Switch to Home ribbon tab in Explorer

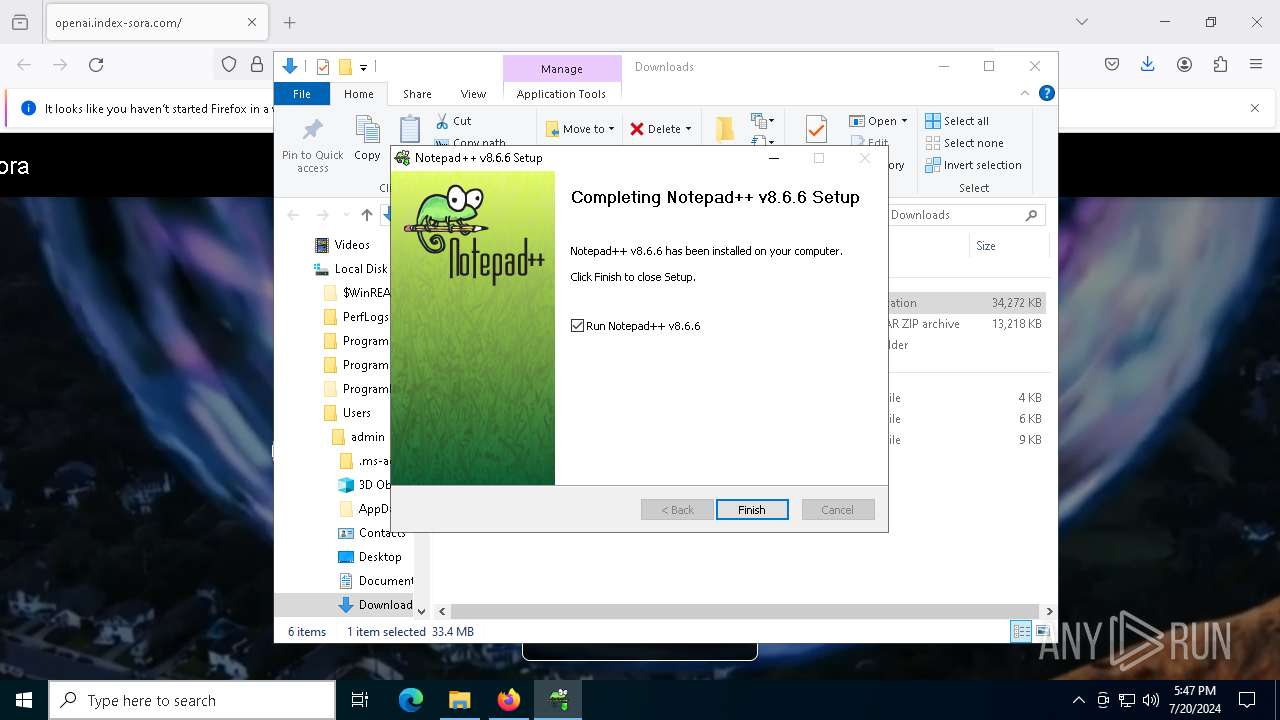[359, 94]
